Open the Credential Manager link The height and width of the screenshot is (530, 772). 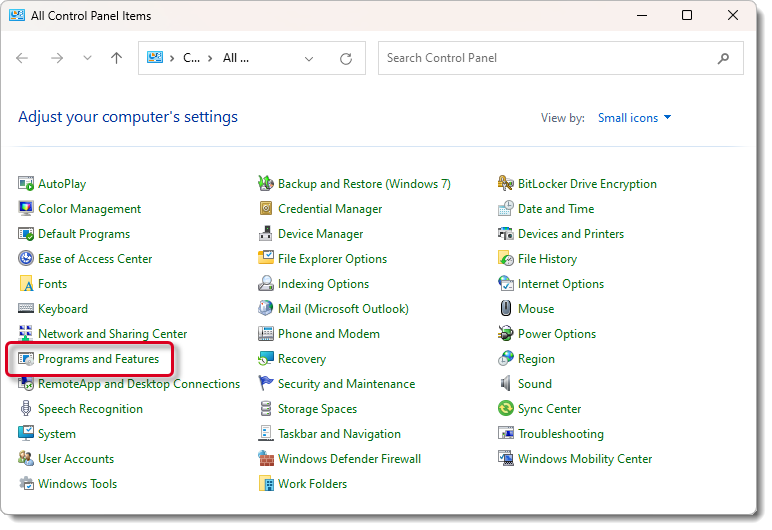point(330,209)
